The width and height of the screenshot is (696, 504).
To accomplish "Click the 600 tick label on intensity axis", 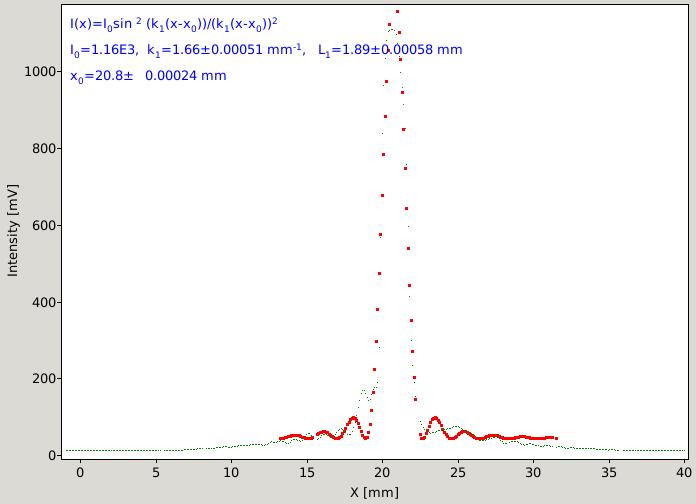I will click(x=44, y=225).
